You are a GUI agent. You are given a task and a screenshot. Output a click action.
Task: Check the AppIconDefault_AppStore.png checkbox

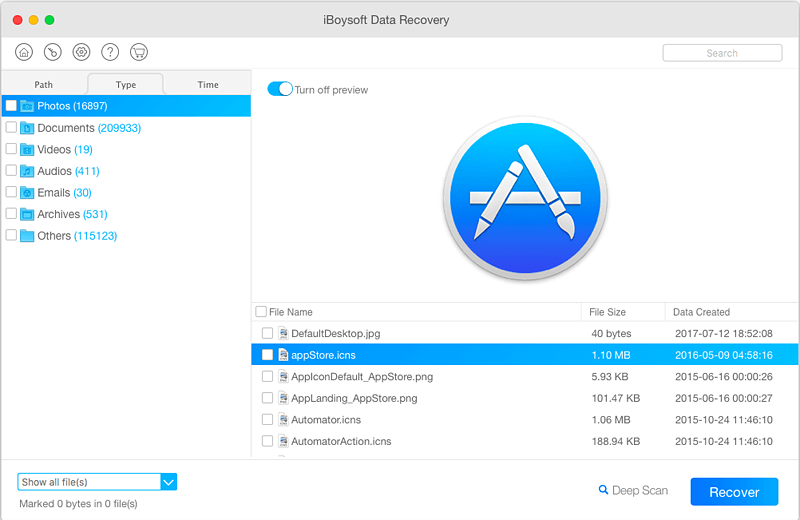(267, 376)
